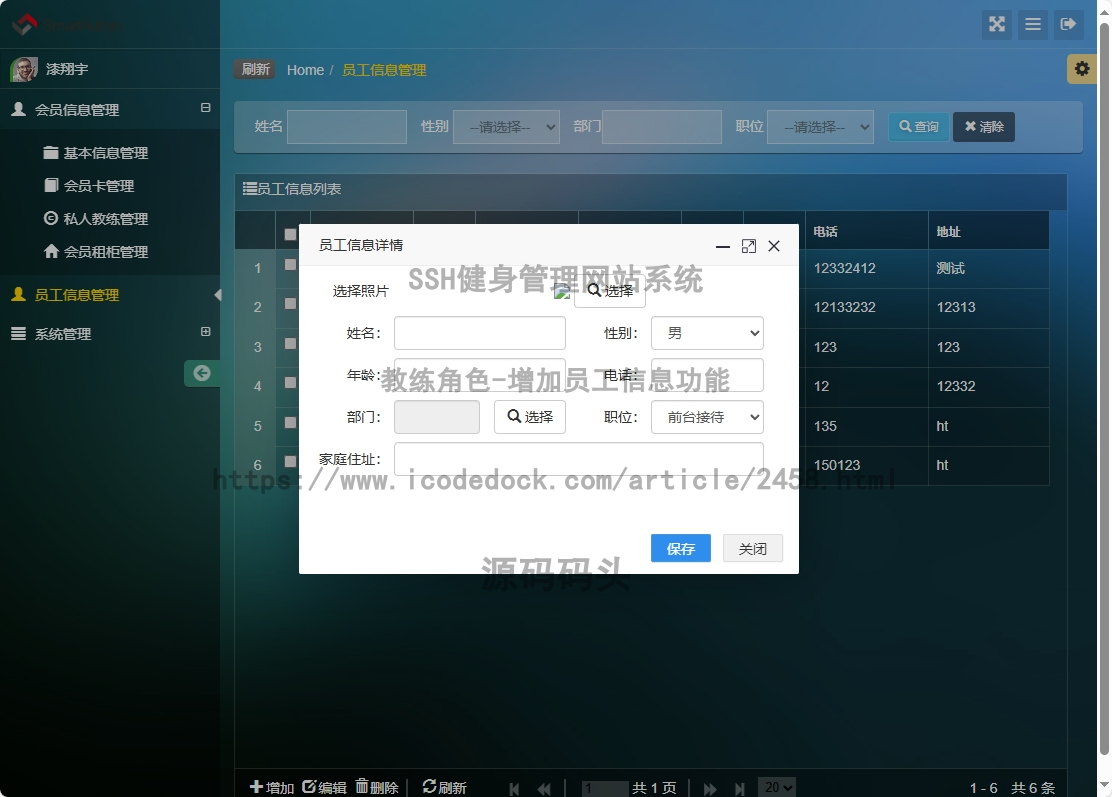The image size is (1112, 797).
Task: Click the 关闭 button in dialog
Action: [x=752, y=548]
